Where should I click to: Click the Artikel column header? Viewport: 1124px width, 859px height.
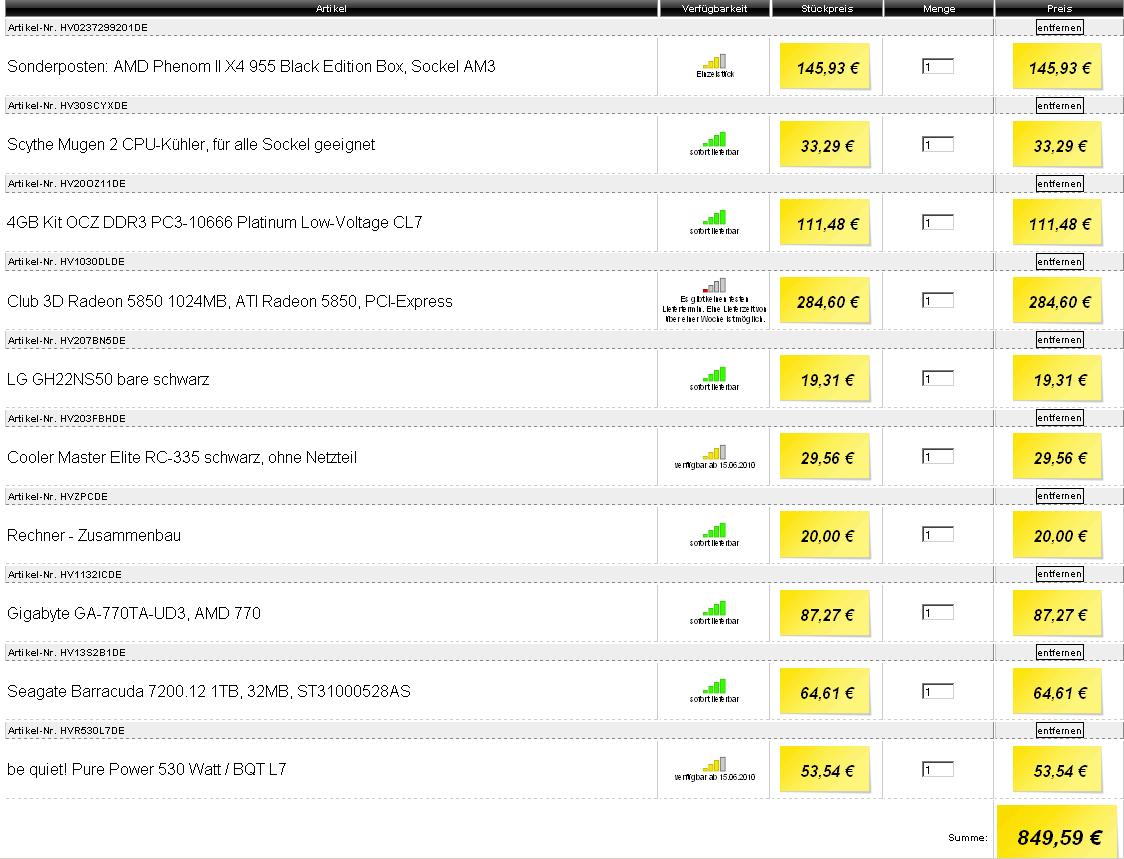(x=330, y=9)
